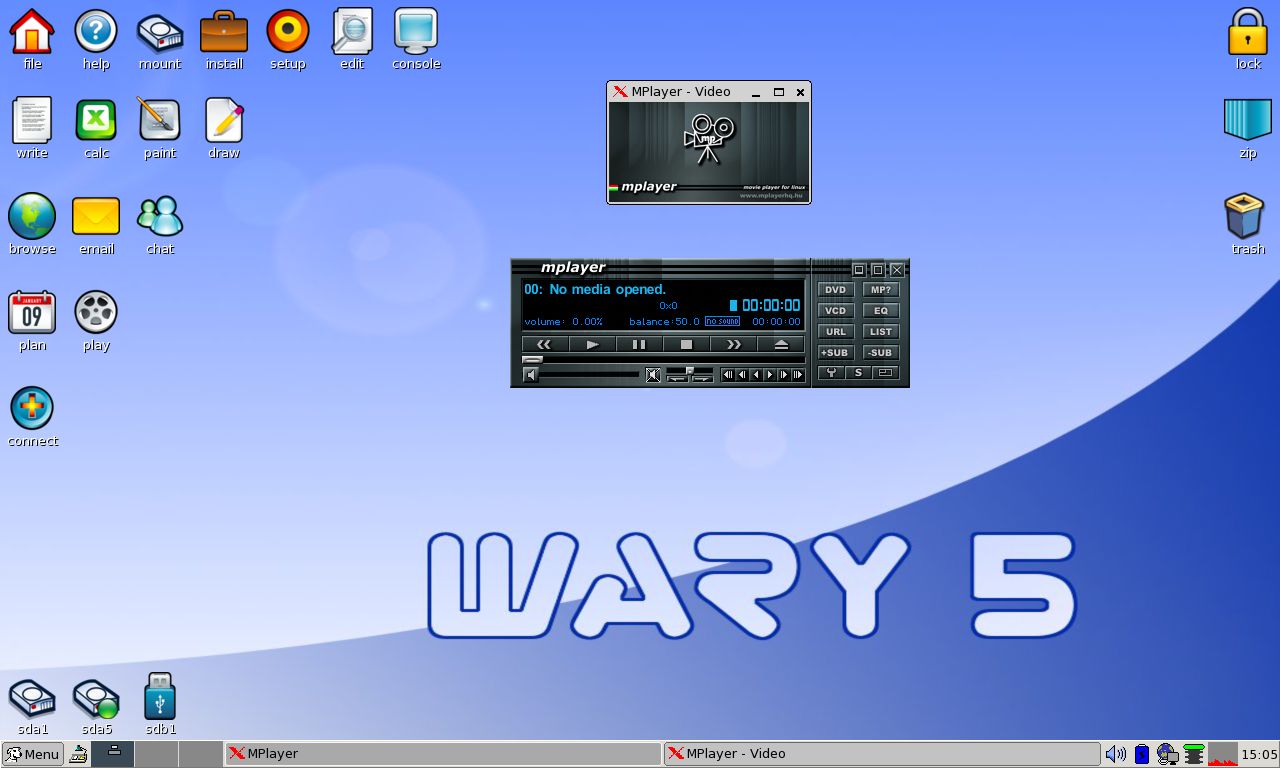Screen dimensions: 1280x768
Task: Click the balance-left arrow under balance slider
Action: 677,379
